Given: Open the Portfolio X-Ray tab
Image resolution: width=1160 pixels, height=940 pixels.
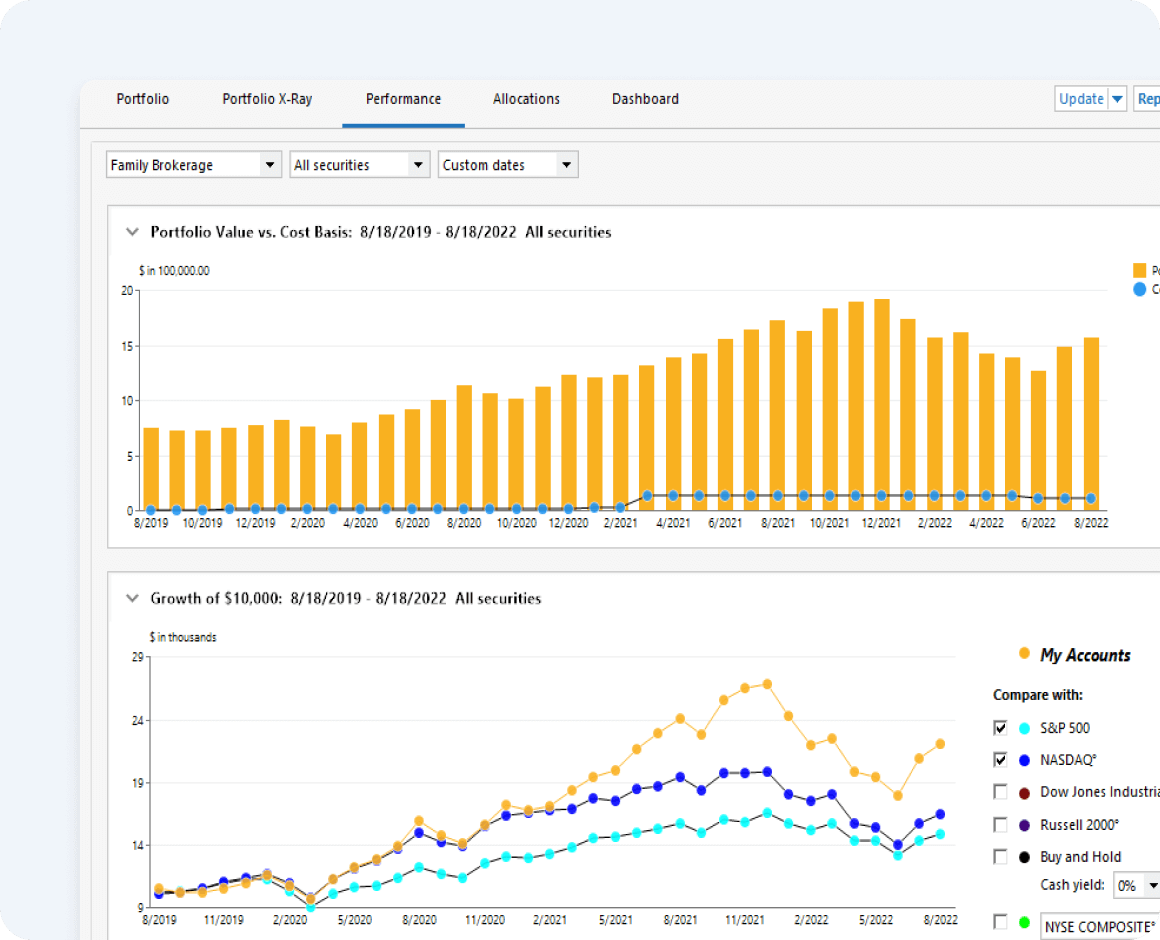Looking at the screenshot, I should pos(266,99).
